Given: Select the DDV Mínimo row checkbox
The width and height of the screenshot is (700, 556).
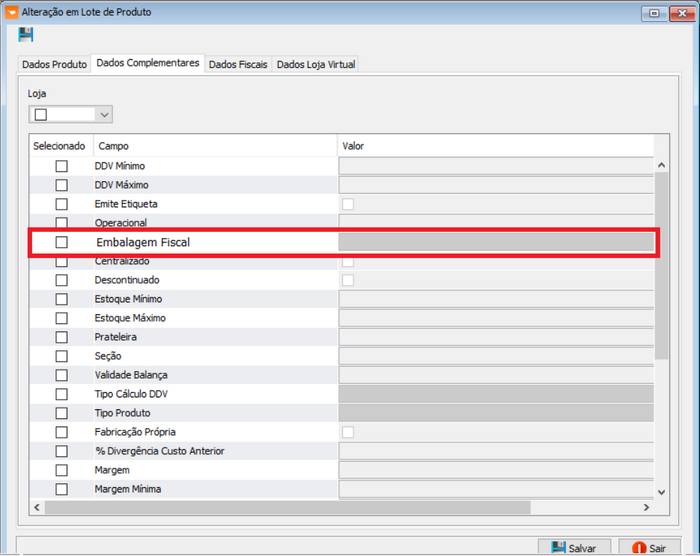Looking at the screenshot, I should [62, 166].
